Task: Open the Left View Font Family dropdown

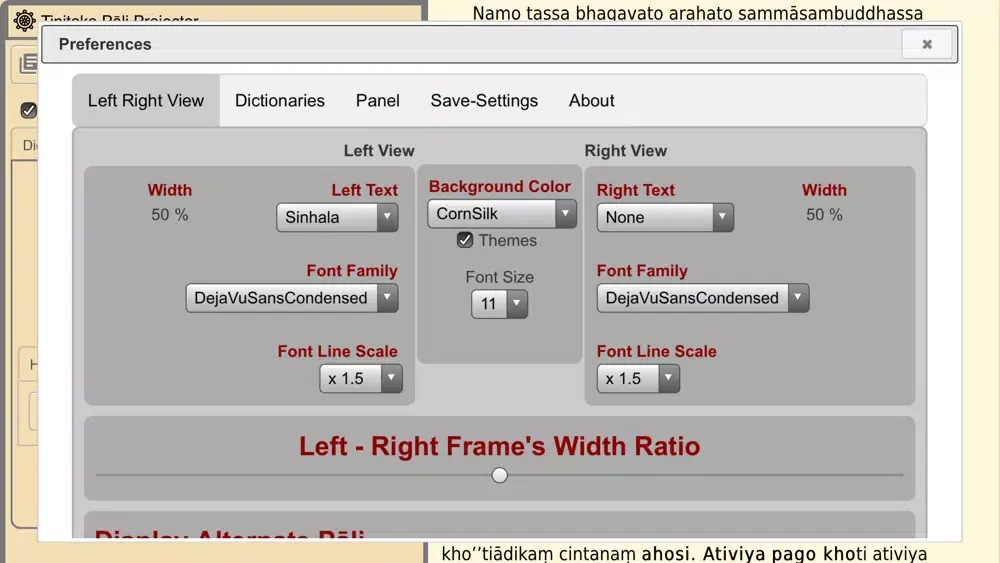Action: coord(292,298)
